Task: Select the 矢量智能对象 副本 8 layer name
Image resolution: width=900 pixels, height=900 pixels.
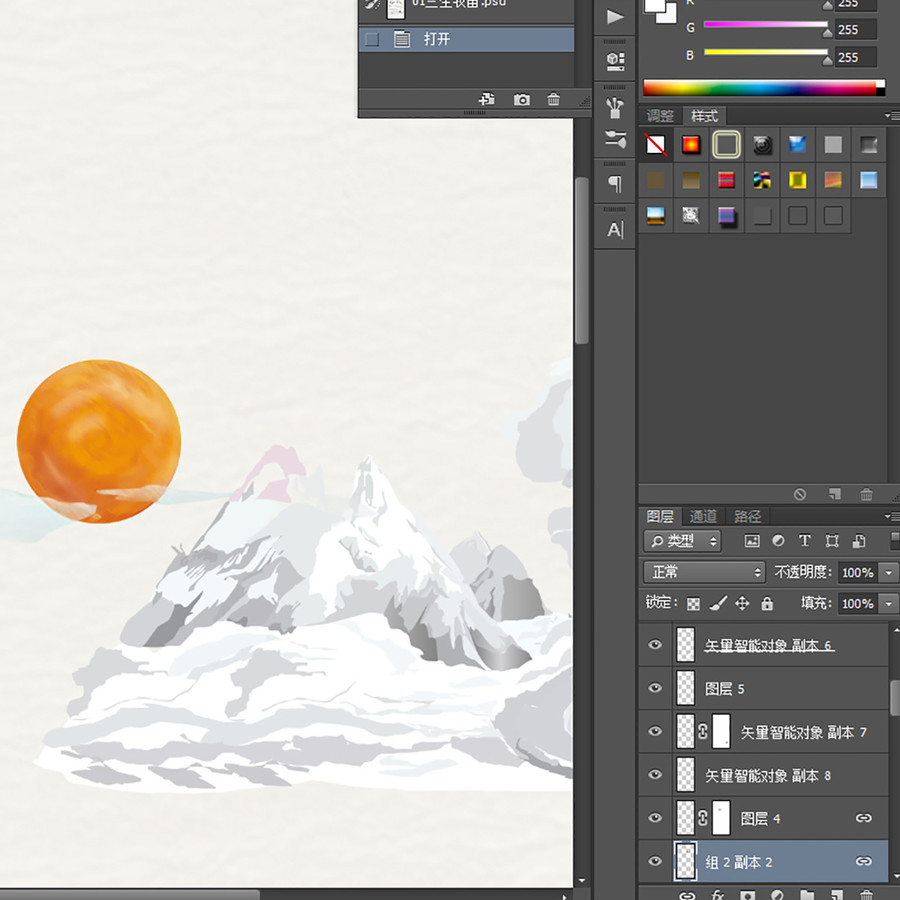Action: (768, 775)
